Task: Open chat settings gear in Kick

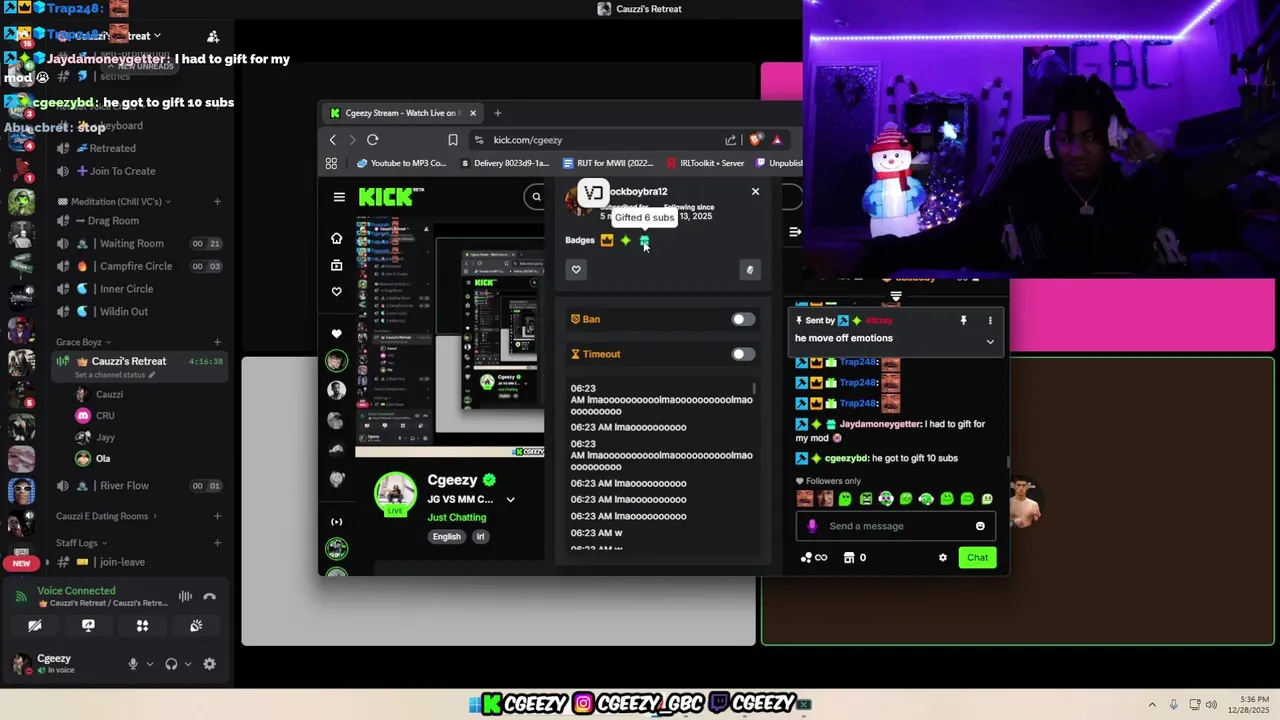Action: (x=942, y=558)
